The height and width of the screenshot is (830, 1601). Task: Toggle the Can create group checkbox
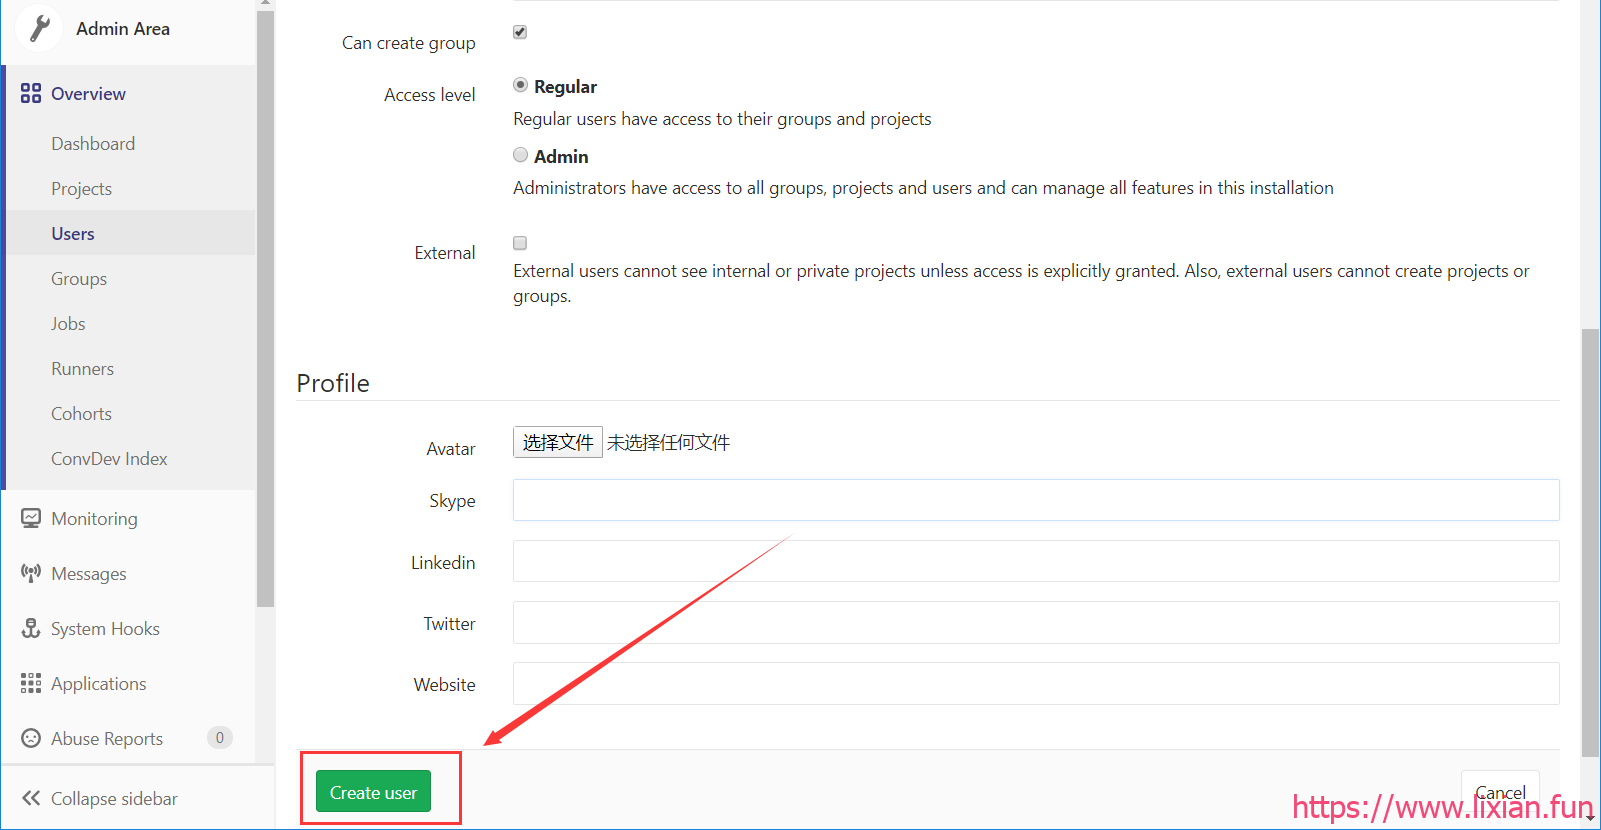(x=520, y=32)
